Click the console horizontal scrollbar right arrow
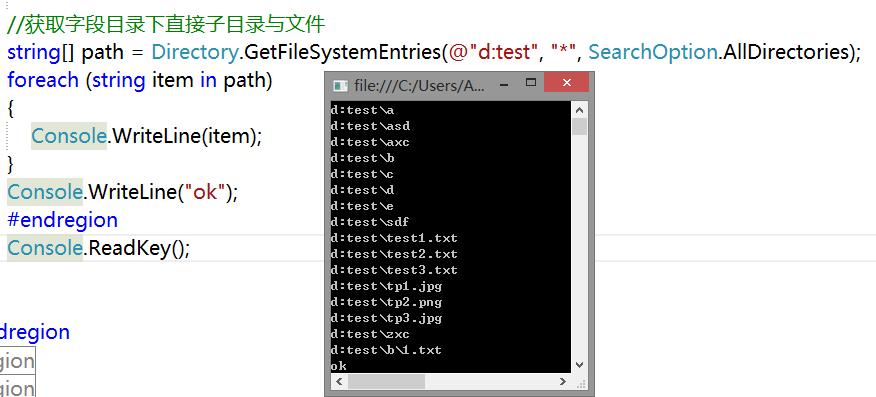 (563, 382)
